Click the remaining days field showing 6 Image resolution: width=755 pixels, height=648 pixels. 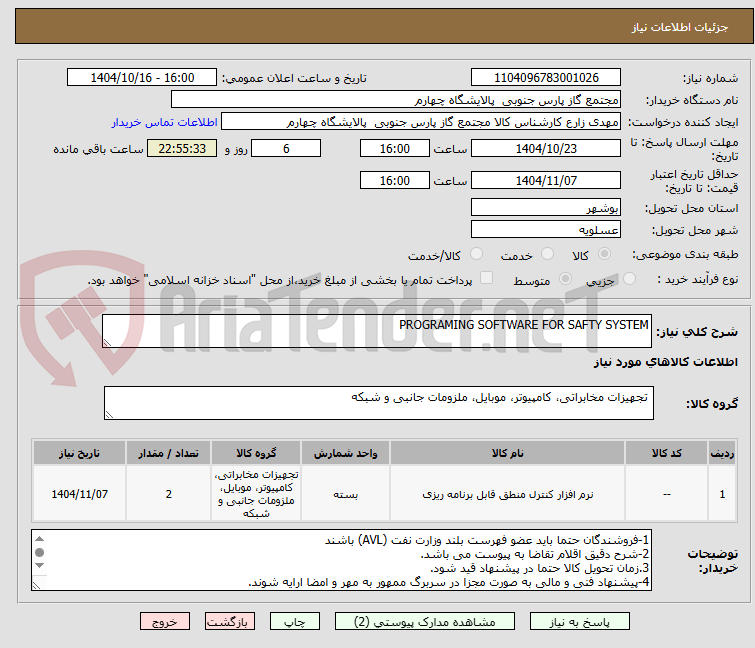286,148
